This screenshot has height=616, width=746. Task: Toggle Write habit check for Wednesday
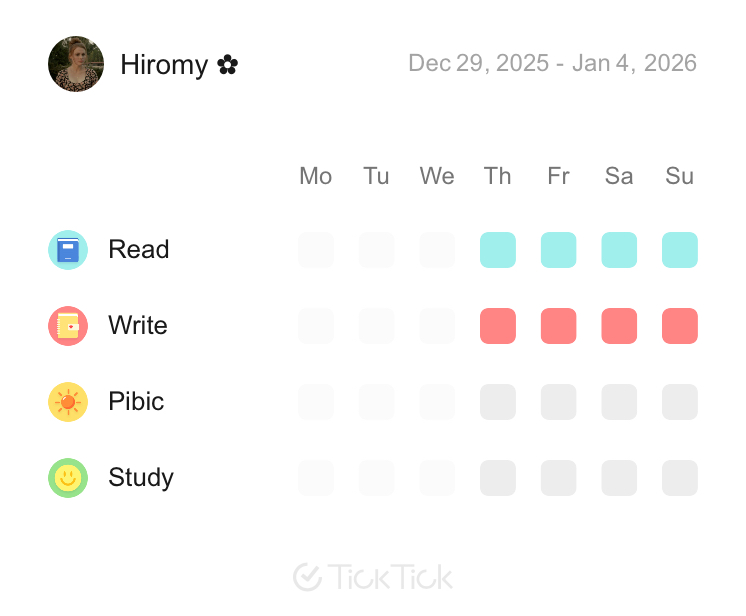click(x=437, y=326)
